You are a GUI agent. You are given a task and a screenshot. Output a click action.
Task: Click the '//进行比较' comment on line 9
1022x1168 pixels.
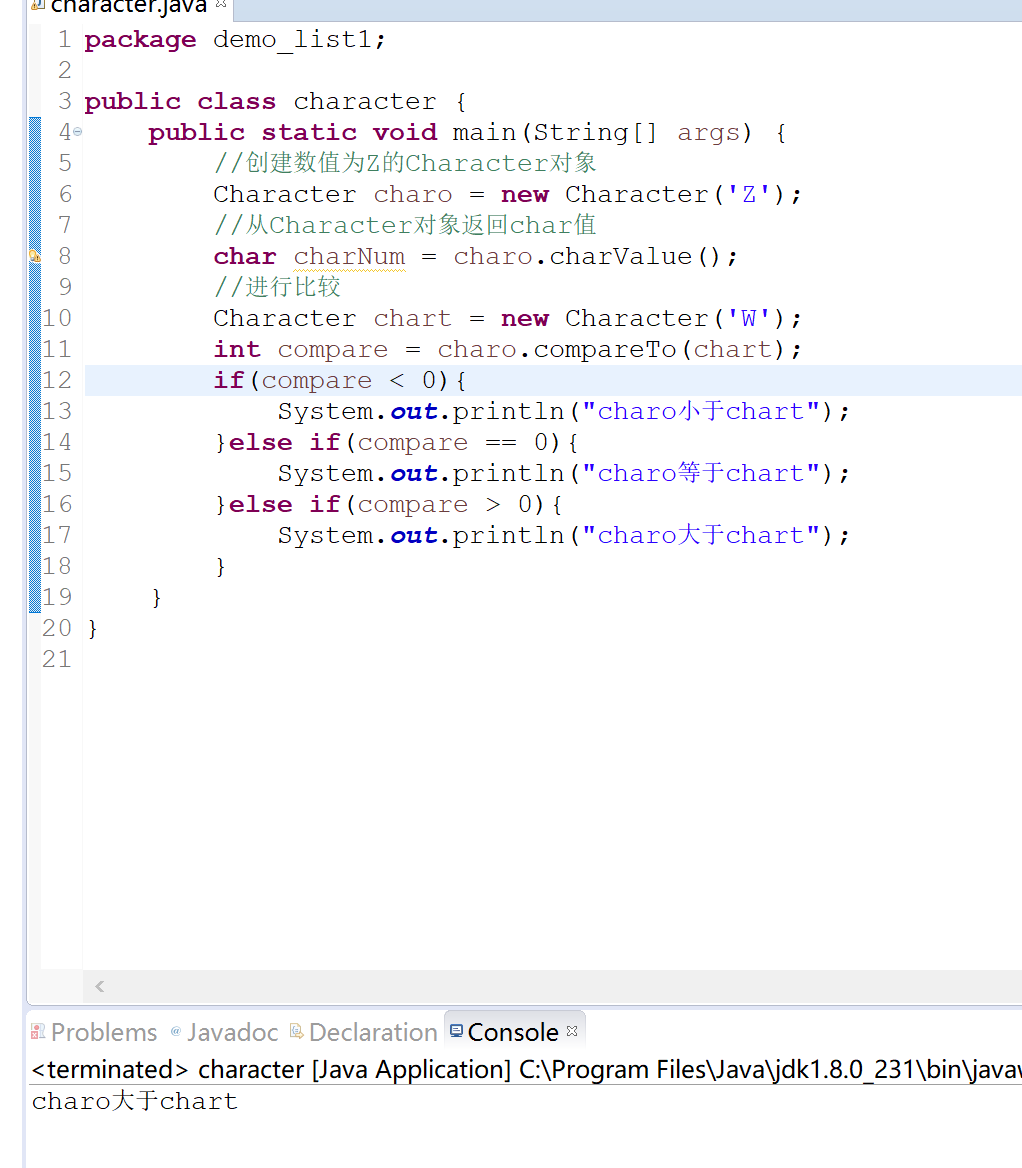coord(277,287)
